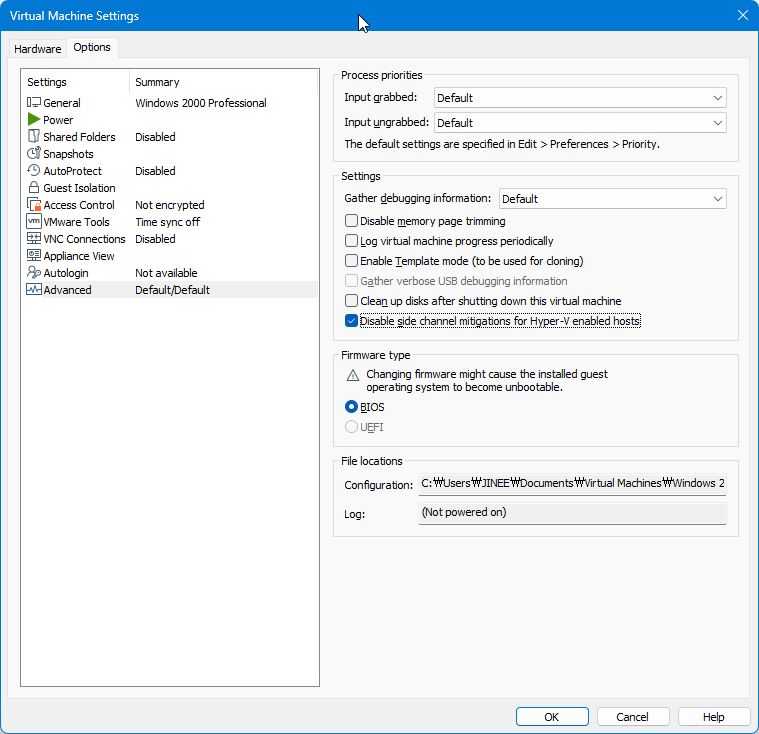The height and width of the screenshot is (734, 759).
Task: Uncheck Disable side channel mitigations checkbox
Action: [x=351, y=321]
